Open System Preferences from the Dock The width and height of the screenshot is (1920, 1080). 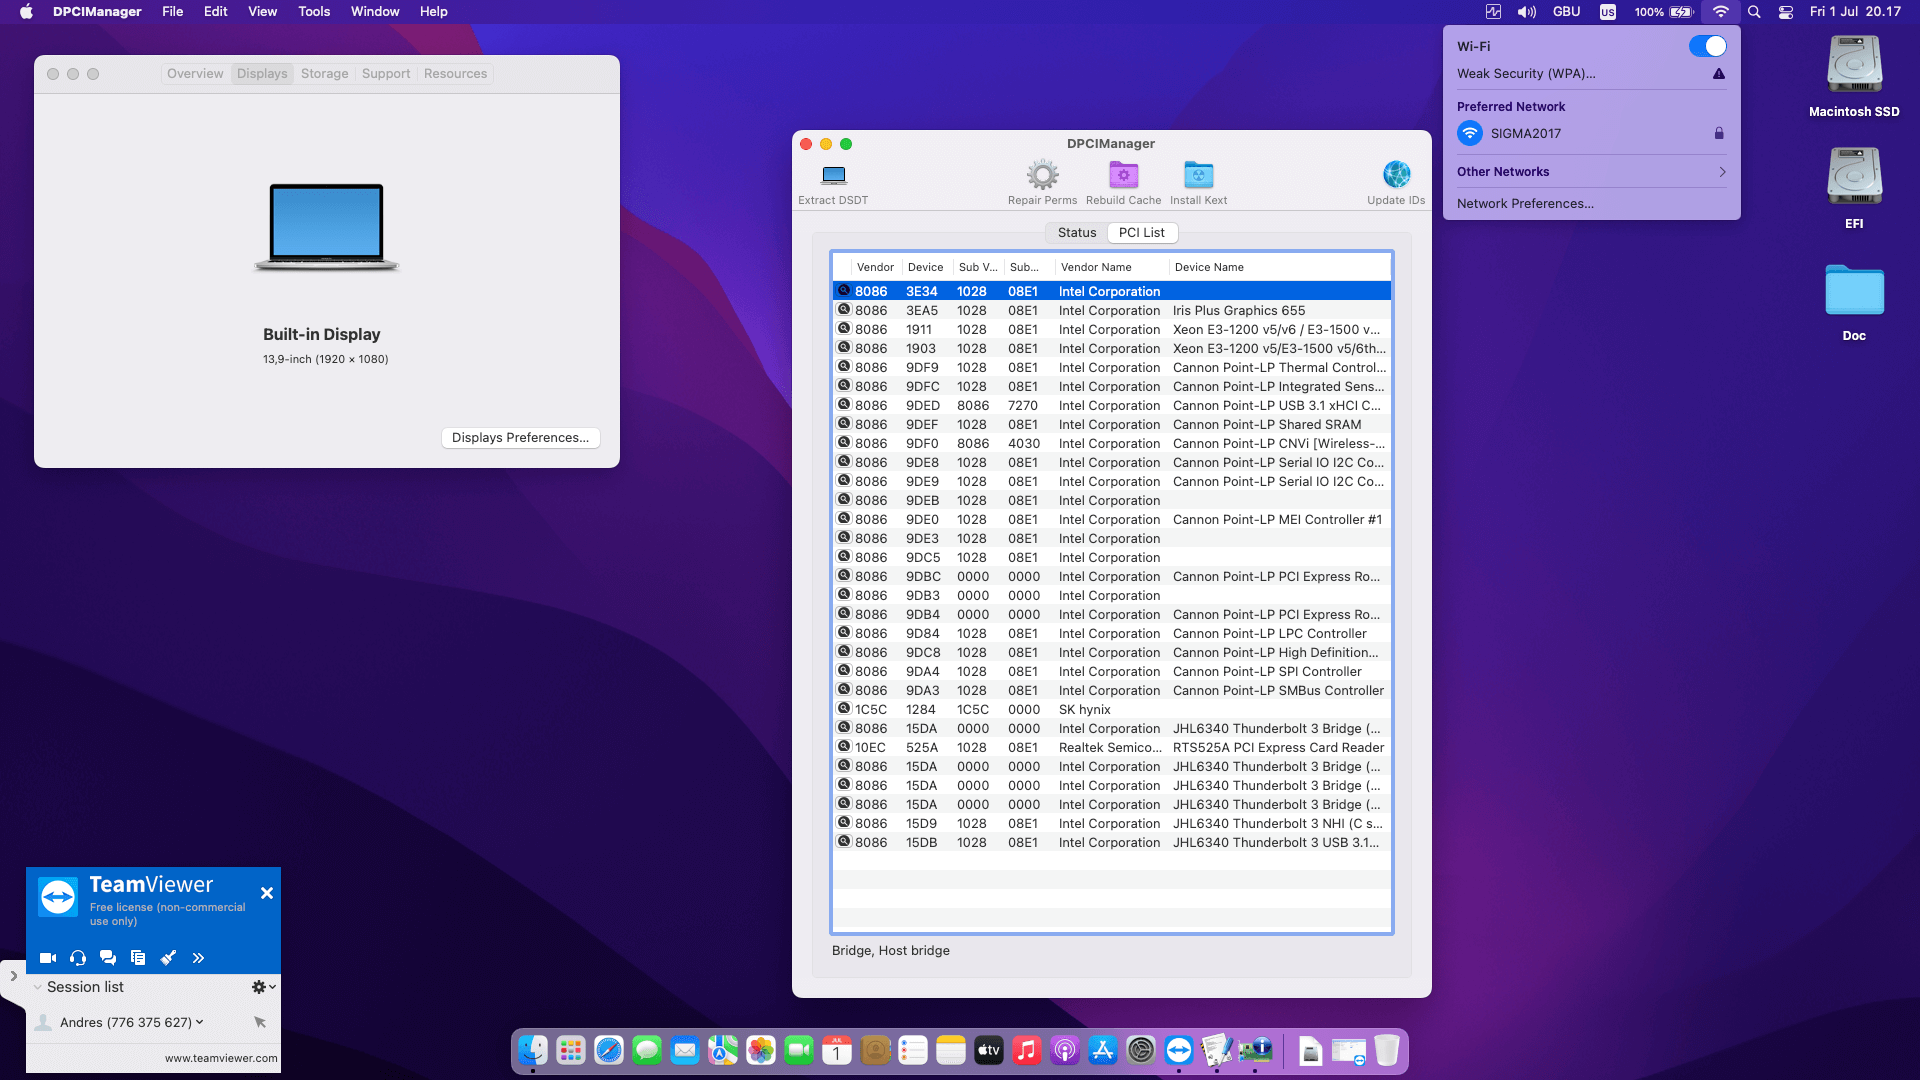click(1141, 1051)
